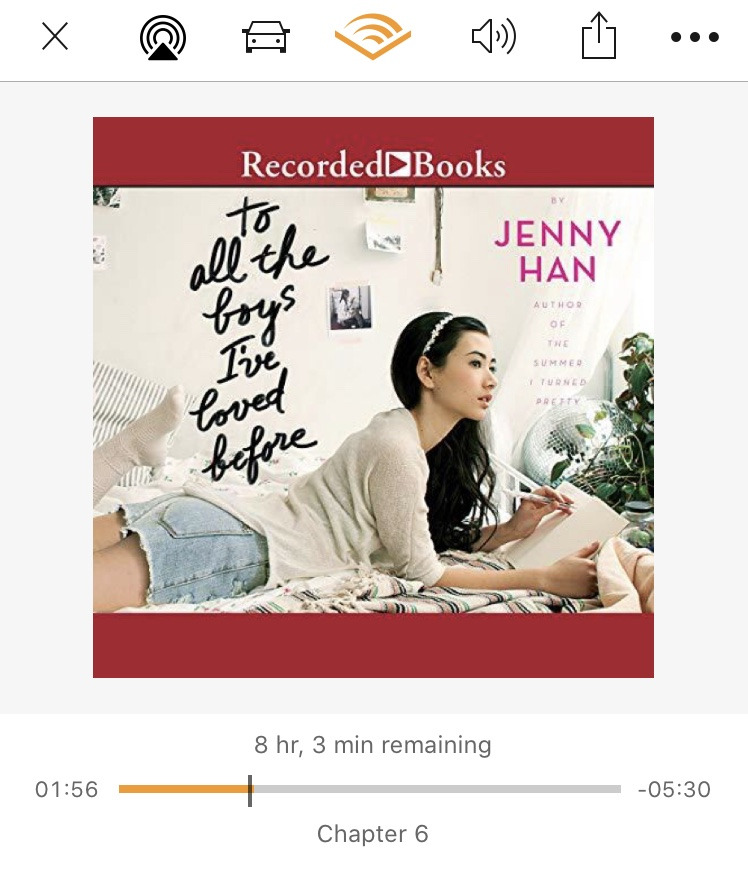Tap the orange Audible logo icon
Image resolution: width=748 pixels, height=873 pixels.
tap(373, 37)
